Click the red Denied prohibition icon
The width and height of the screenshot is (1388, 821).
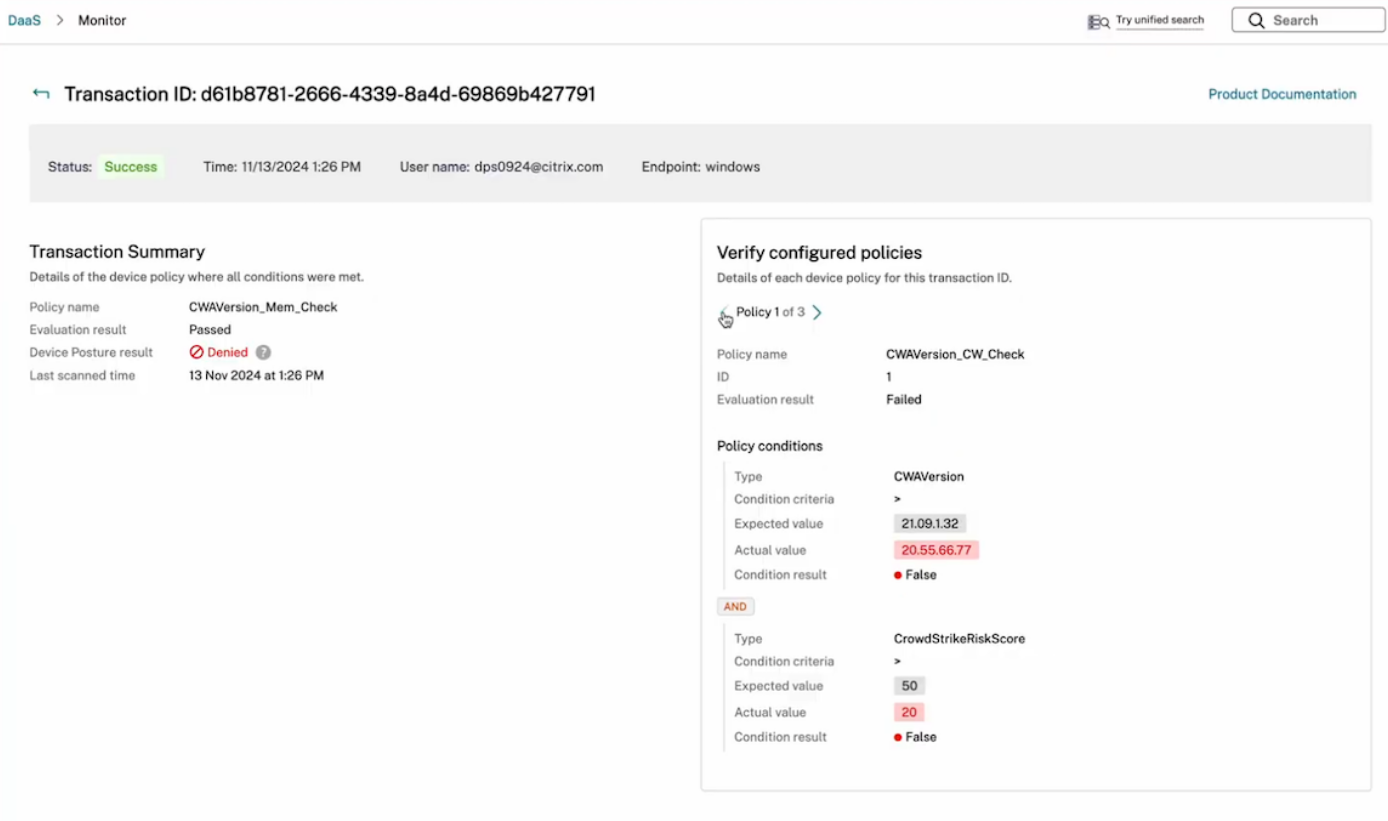coord(197,352)
